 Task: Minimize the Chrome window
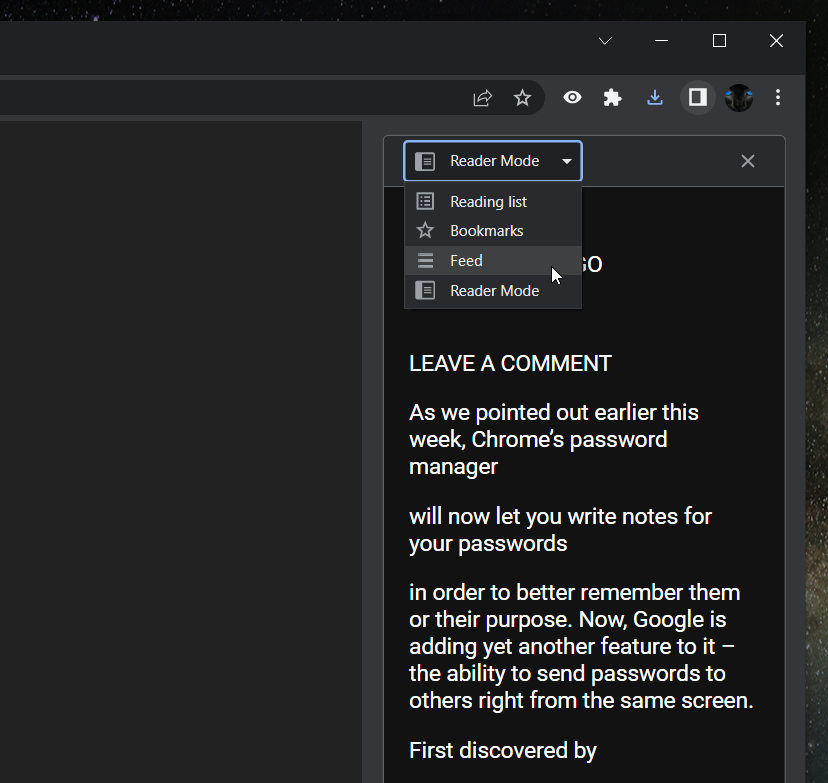pos(661,41)
